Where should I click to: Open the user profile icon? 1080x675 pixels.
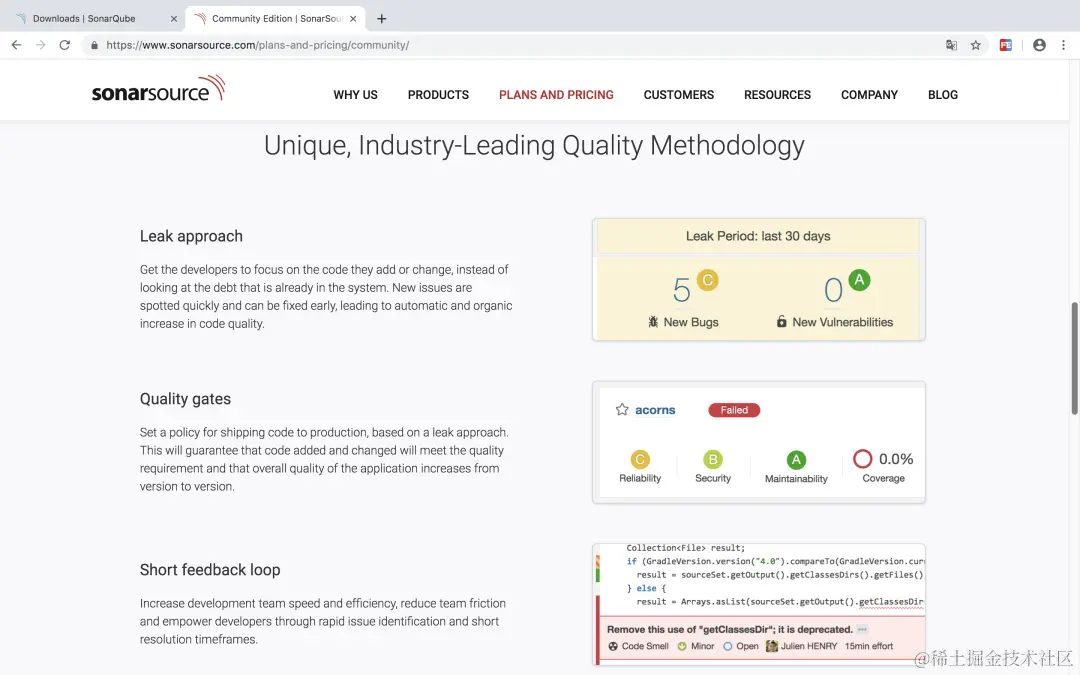coord(1039,45)
